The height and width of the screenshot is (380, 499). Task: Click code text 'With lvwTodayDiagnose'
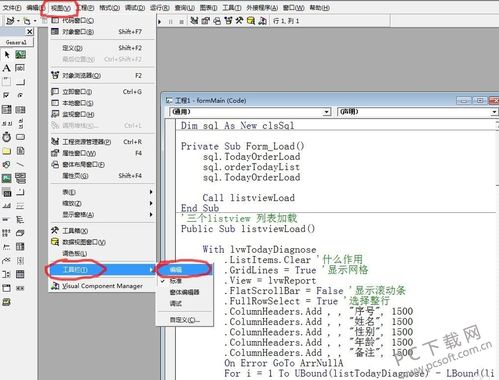pyautogui.click(x=259, y=249)
